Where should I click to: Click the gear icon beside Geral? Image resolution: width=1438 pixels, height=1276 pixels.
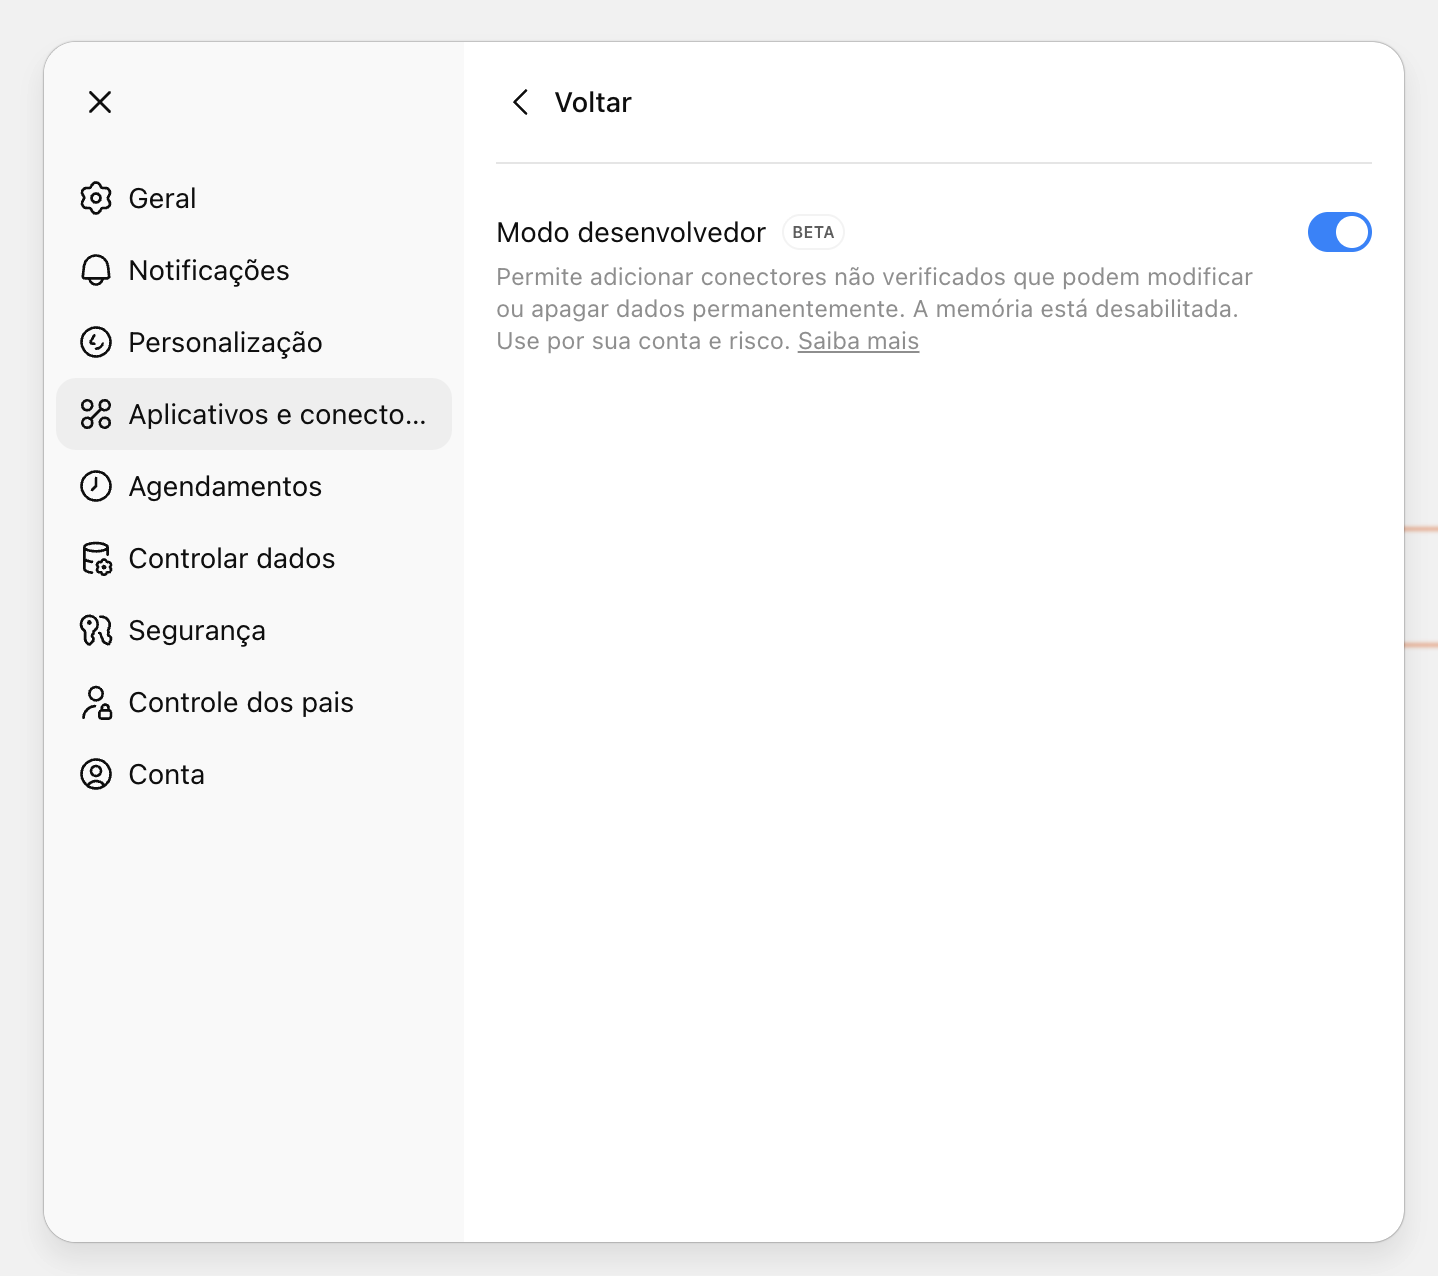click(x=96, y=198)
